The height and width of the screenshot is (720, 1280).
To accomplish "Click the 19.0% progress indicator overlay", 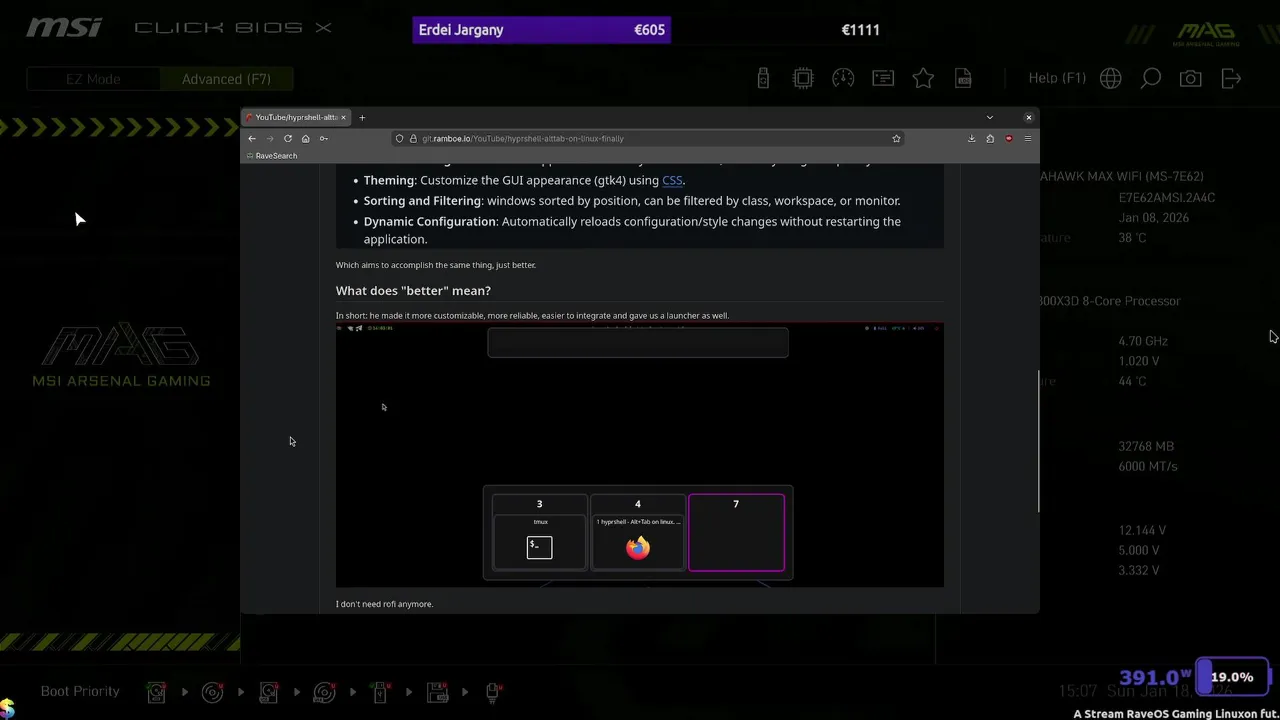I will coord(1232,677).
